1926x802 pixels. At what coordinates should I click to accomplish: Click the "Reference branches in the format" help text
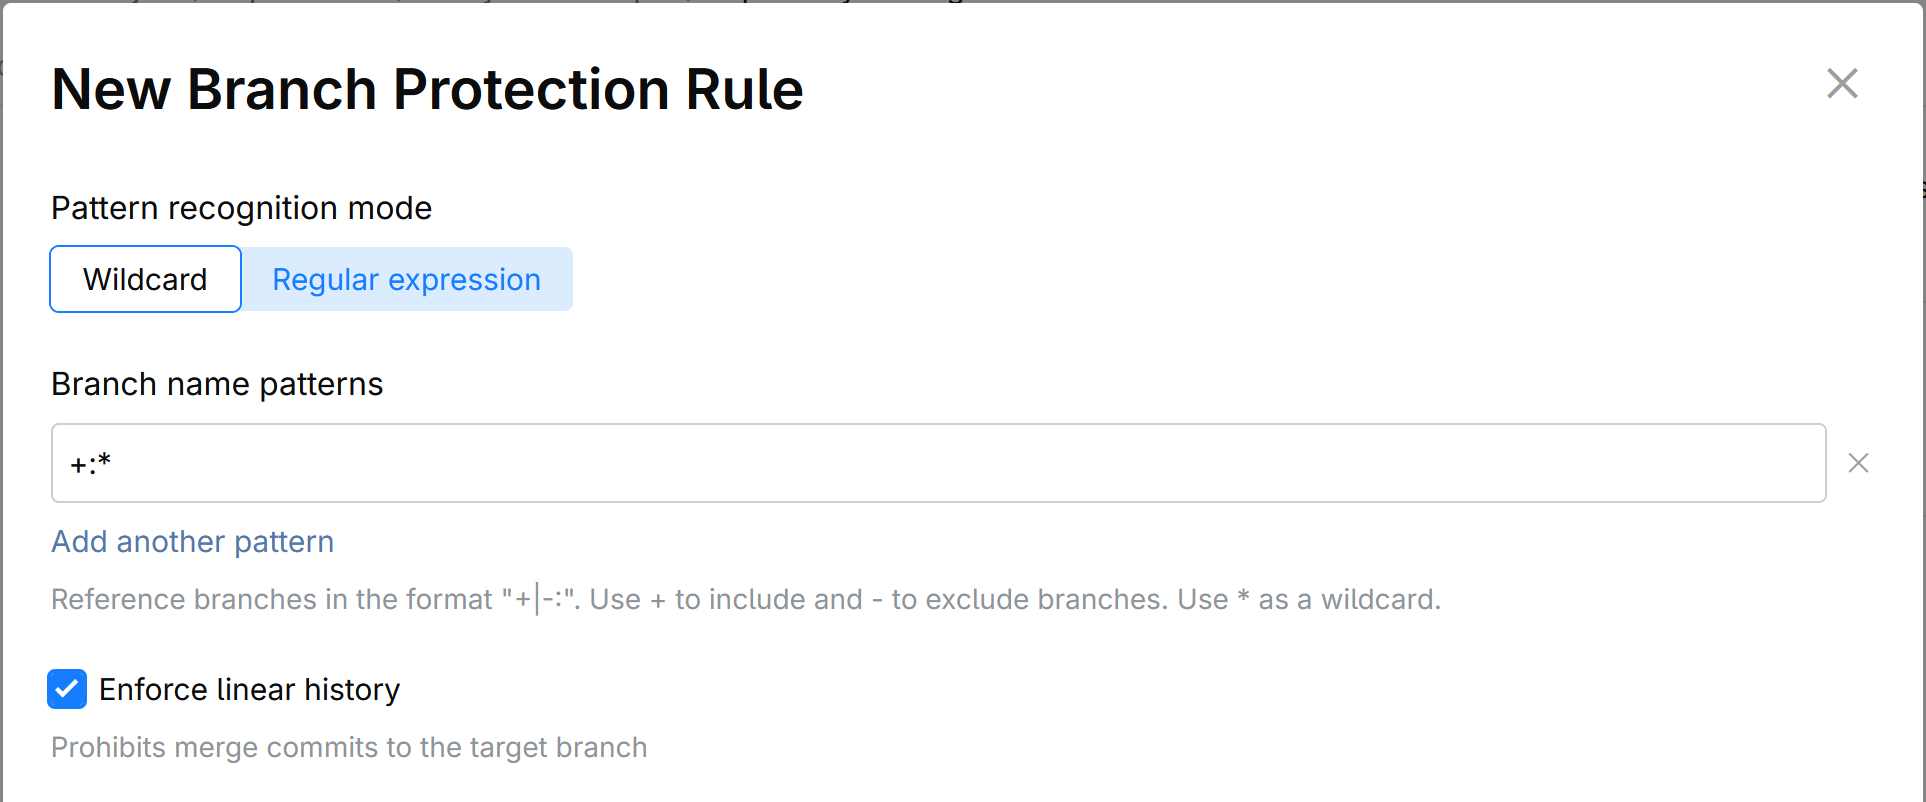tap(272, 599)
